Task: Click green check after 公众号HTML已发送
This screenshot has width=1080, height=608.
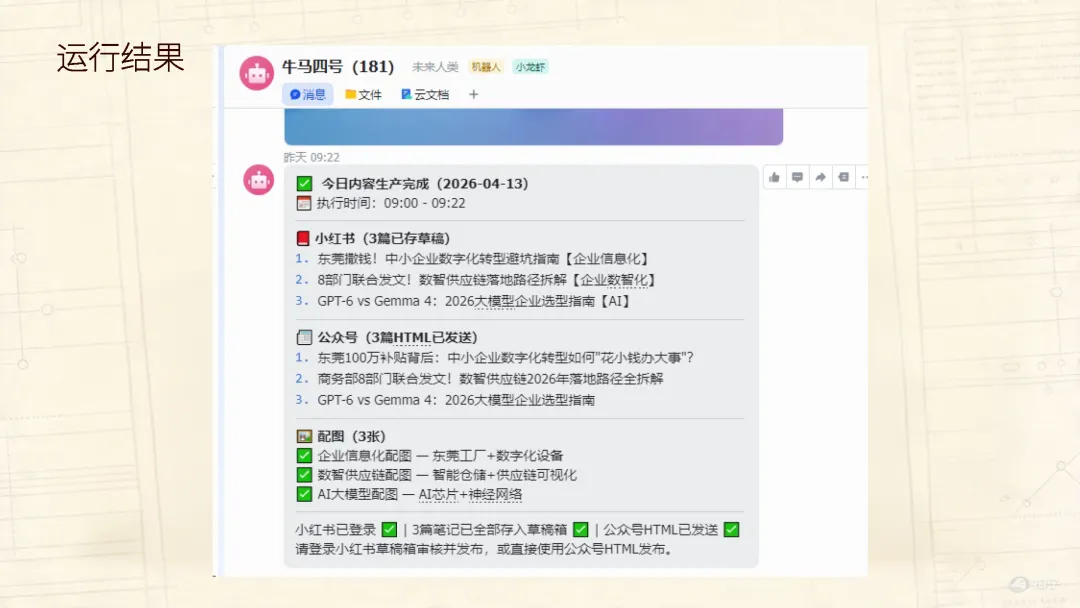Action: 731,530
